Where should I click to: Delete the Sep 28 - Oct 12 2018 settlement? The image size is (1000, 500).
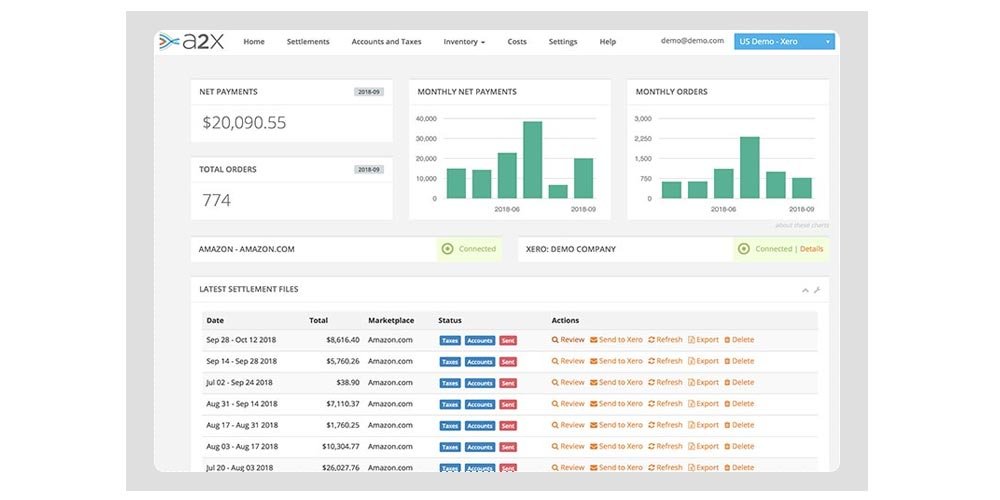click(739, 340)
